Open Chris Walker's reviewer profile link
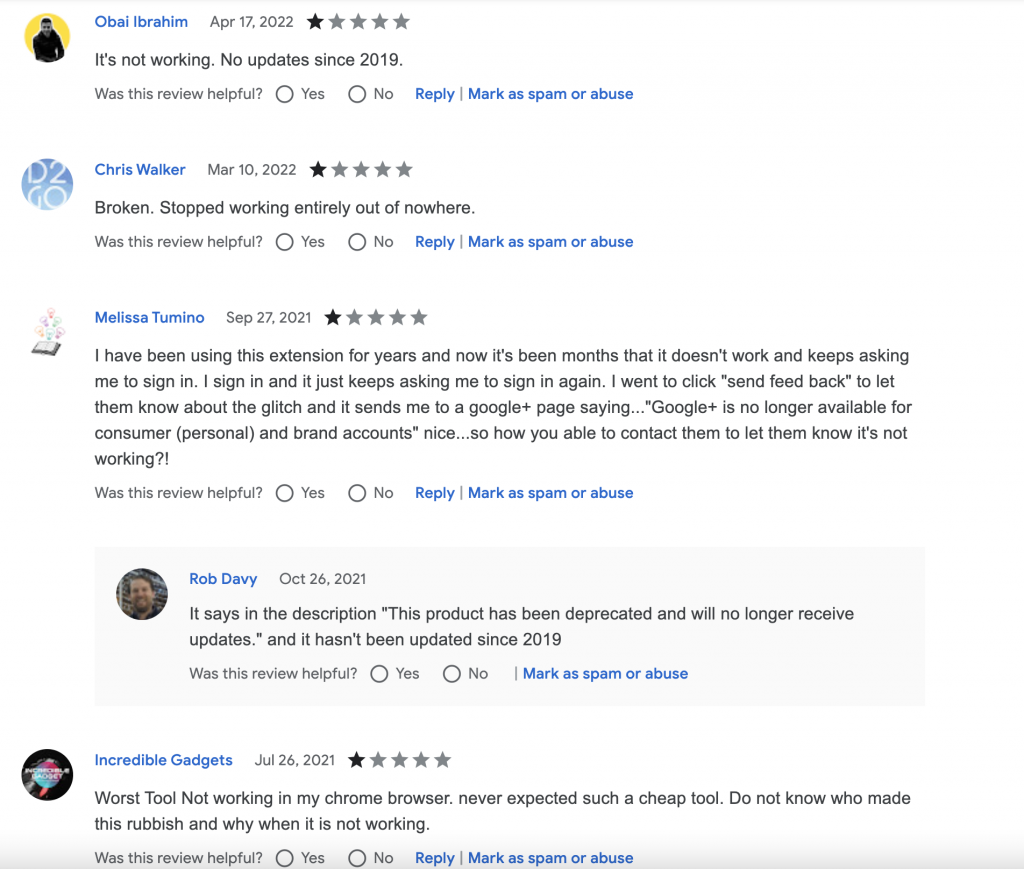 coord(139,169)
